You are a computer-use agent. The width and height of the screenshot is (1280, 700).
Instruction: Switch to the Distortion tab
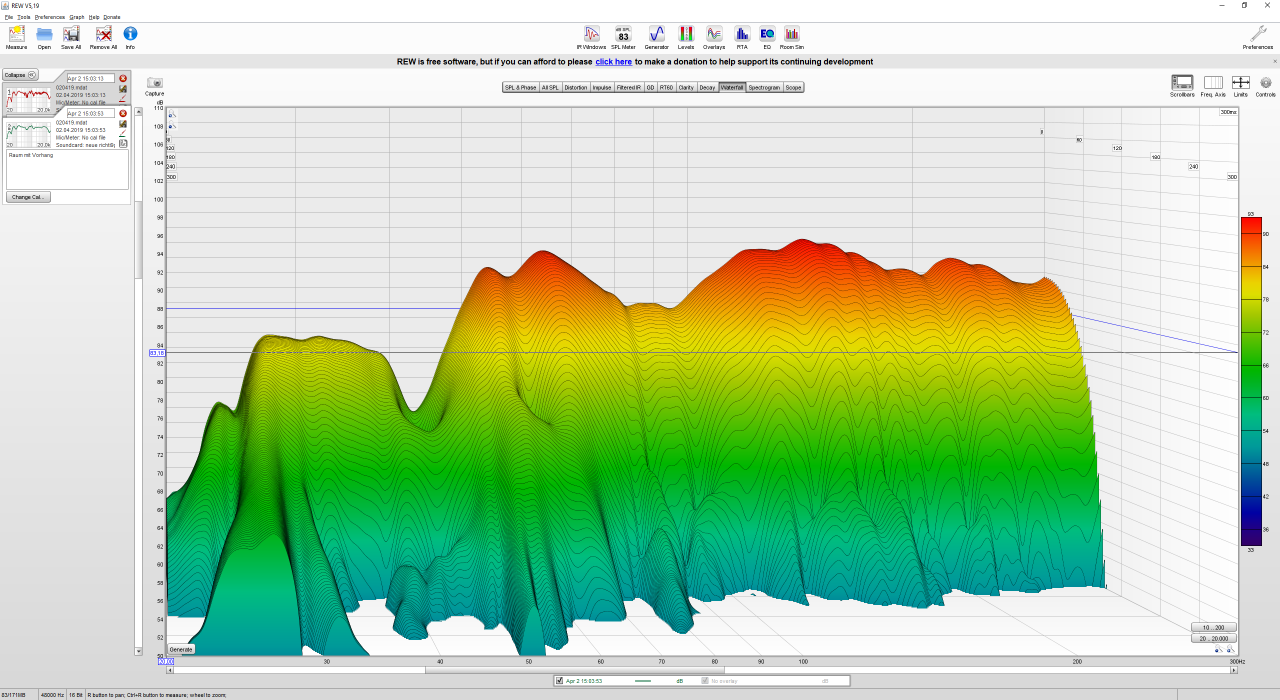tap(576, 87)
